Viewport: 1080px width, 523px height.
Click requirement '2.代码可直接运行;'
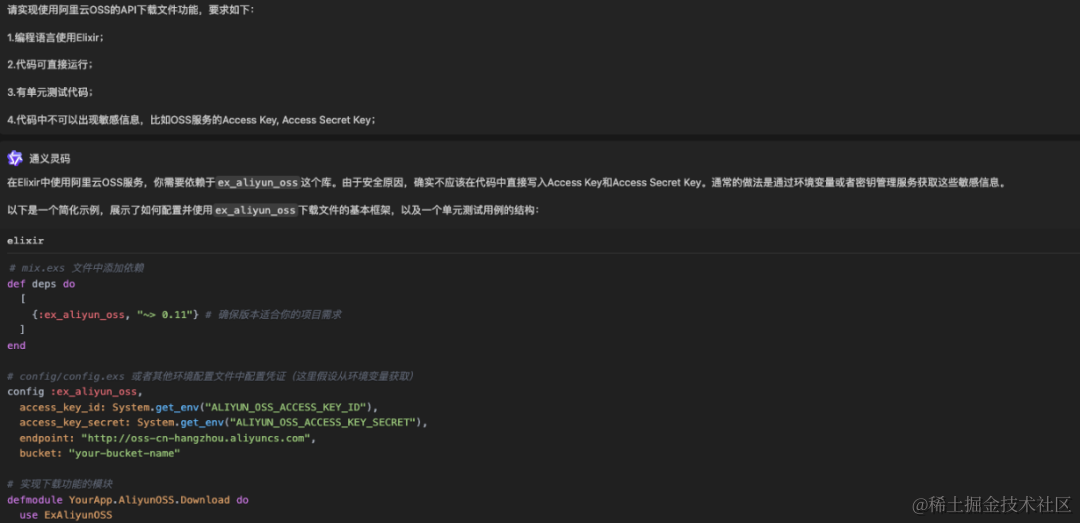click(50, 64)
